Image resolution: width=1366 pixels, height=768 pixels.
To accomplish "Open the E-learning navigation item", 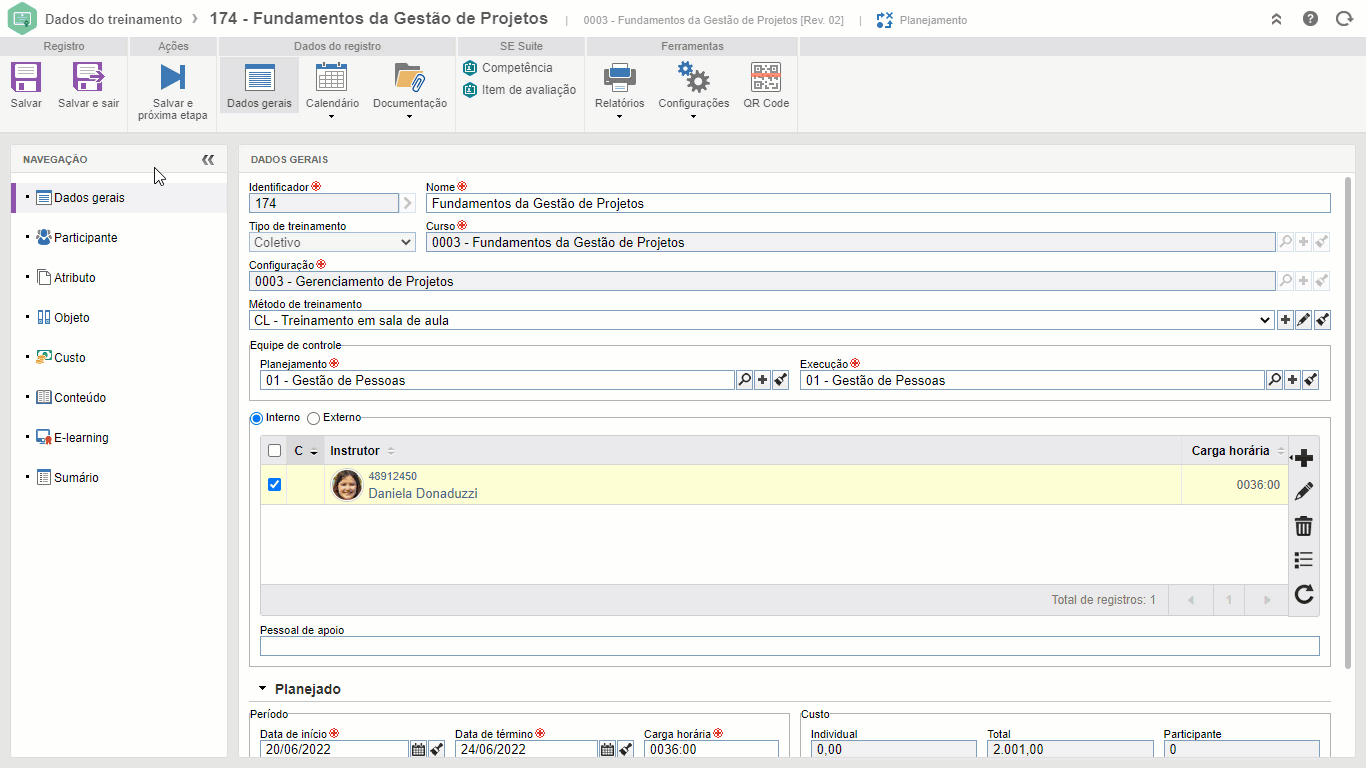I will click(81, 438).
